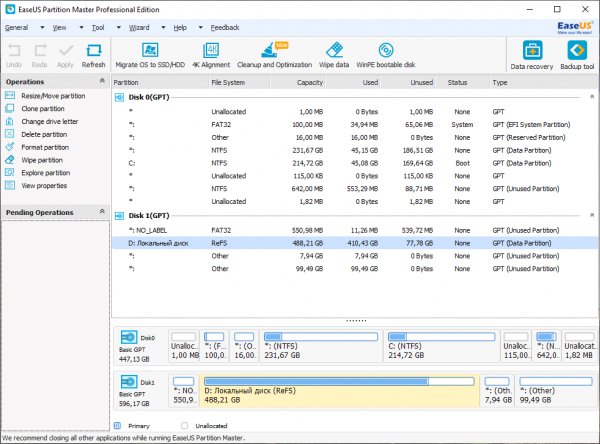Sort by the Capacity column header
This screenshot has width=600, height=444.
pyautogui.click(x=298, y=82)
